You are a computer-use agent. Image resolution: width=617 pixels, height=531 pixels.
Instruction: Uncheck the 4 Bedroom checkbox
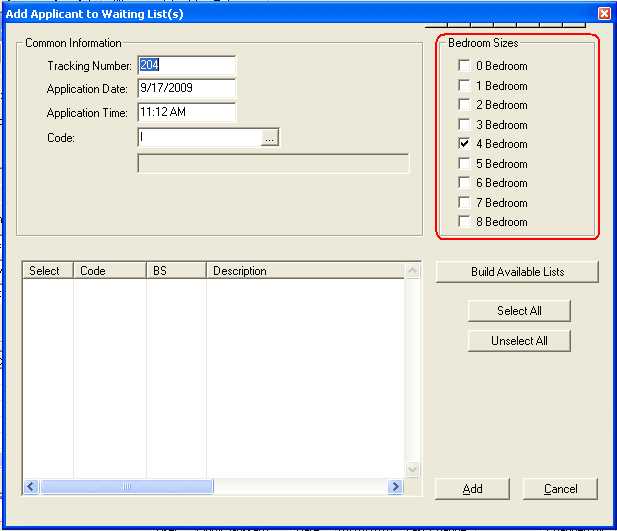click(464, 144)
